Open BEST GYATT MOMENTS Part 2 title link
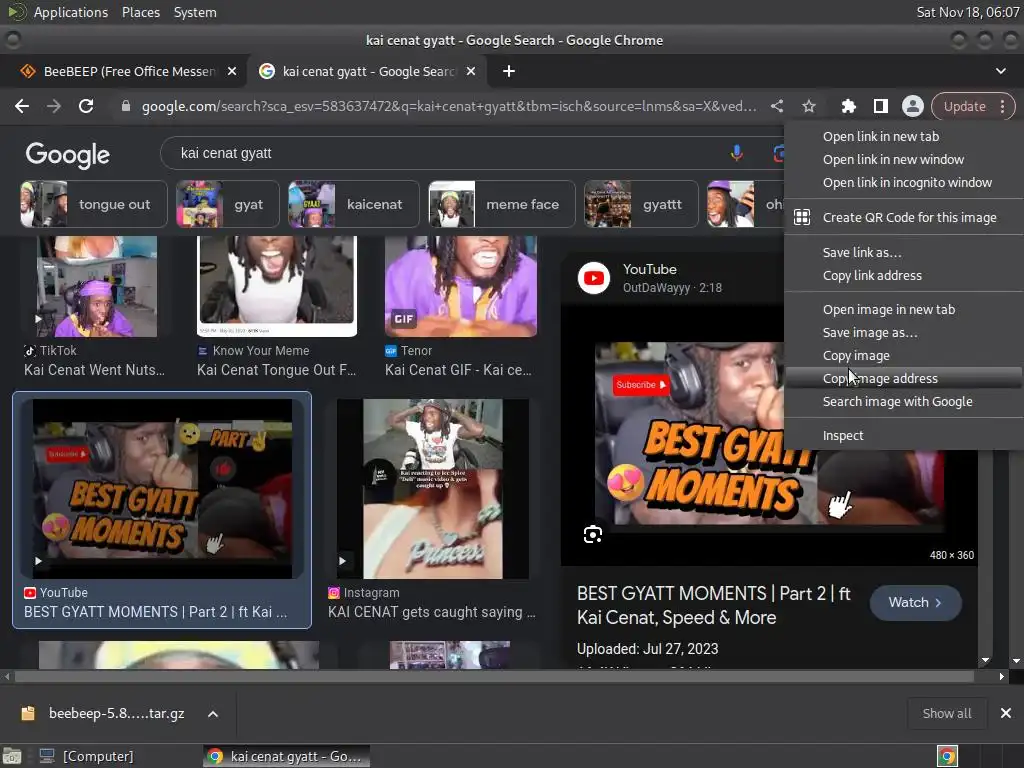This screenshot has height=768, width=1024. coord(714,605)
